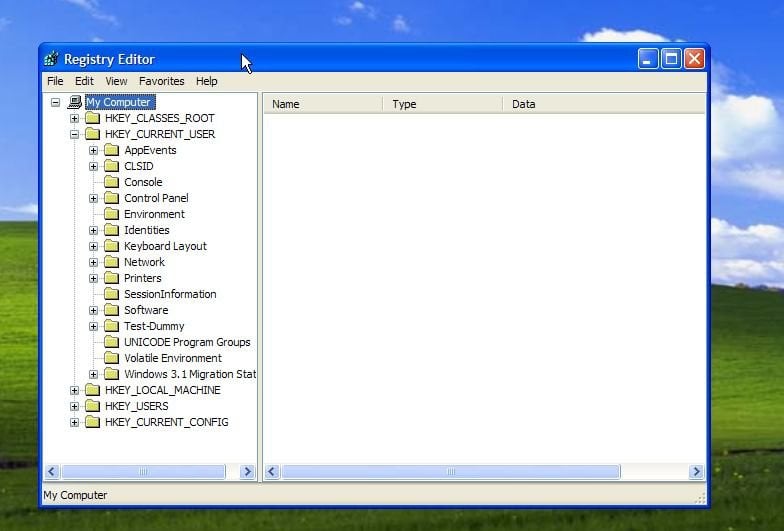The height and width of the screenshot is (531, 784).
Task: Expand HKEY_CLASSES_ROOT with its plus box
Action: 74,118
